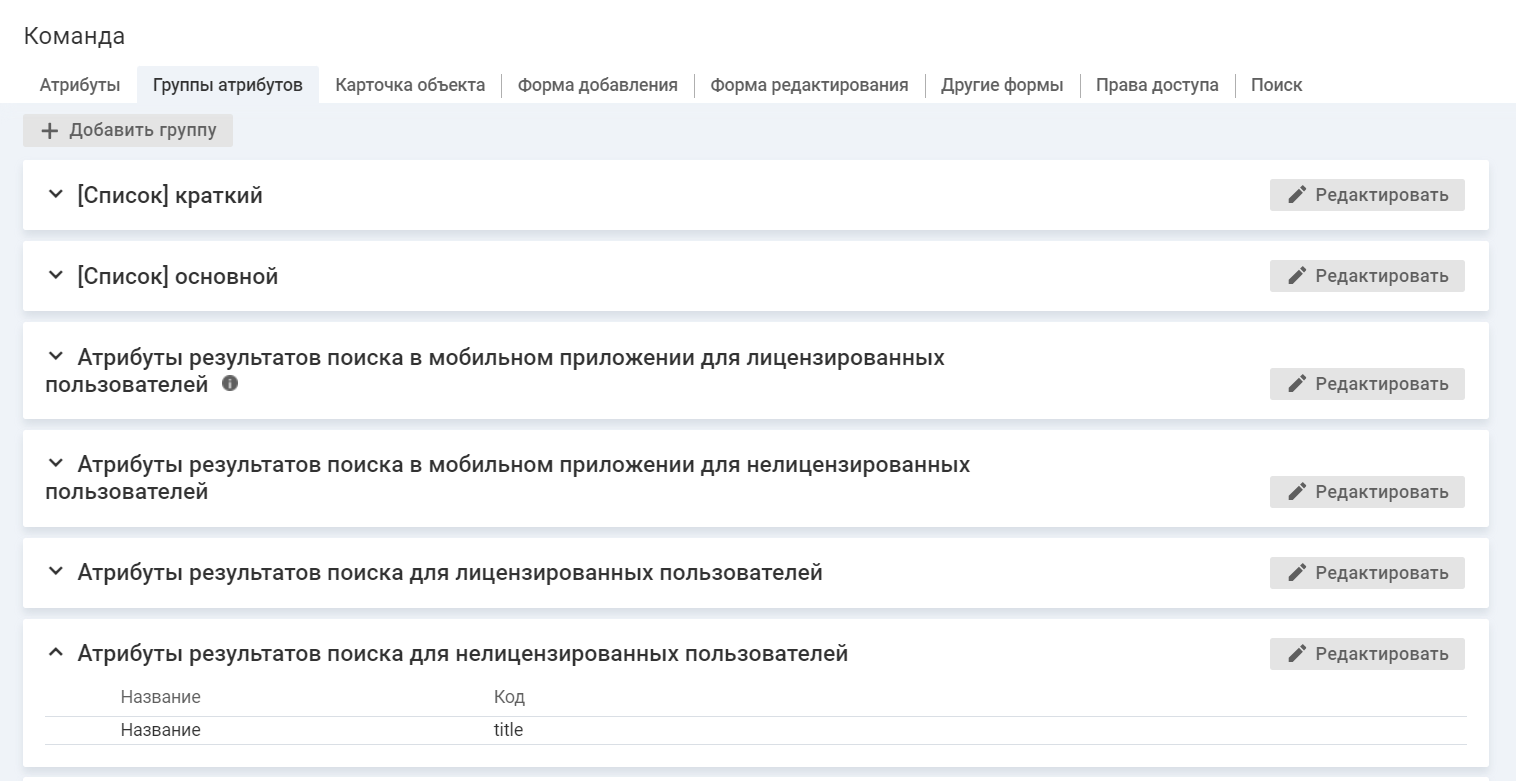Open the Форма добавления tab
The width and height of the screenshot is (1516, 781).
pos(597,85)
